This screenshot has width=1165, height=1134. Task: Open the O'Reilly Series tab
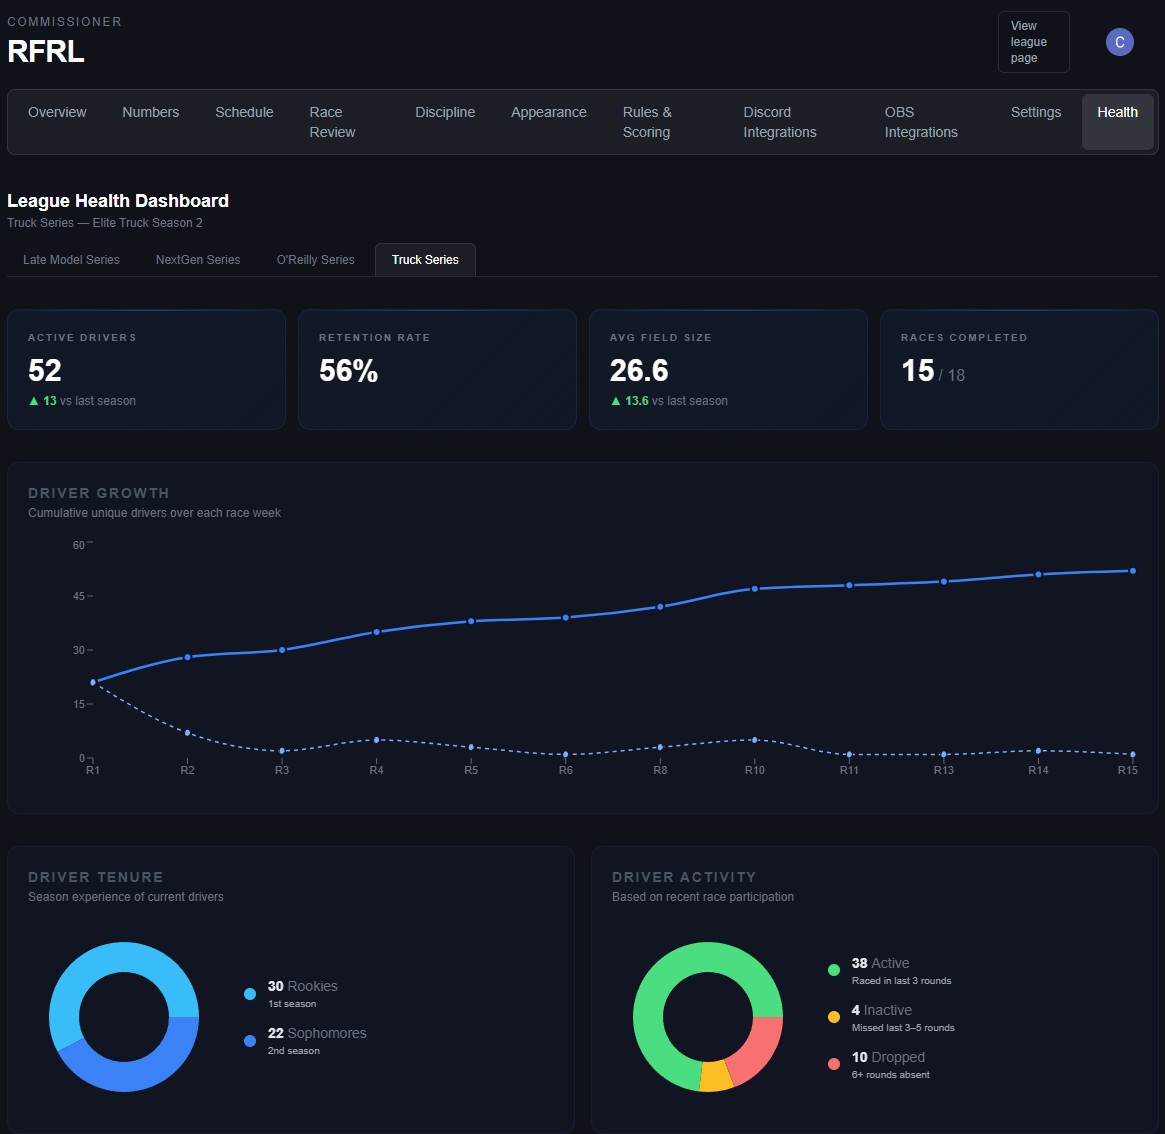pyautogui.click(x=315, y=259)
